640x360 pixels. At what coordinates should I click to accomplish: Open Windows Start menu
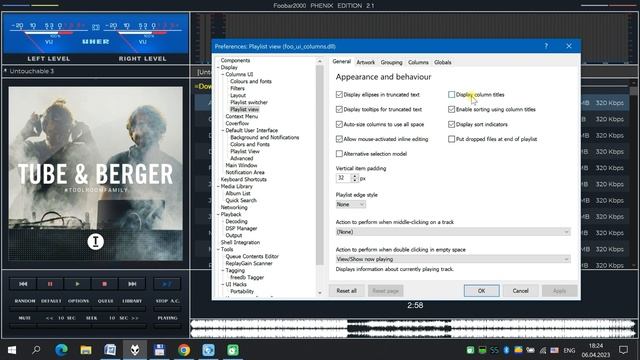tap(12, 350)
